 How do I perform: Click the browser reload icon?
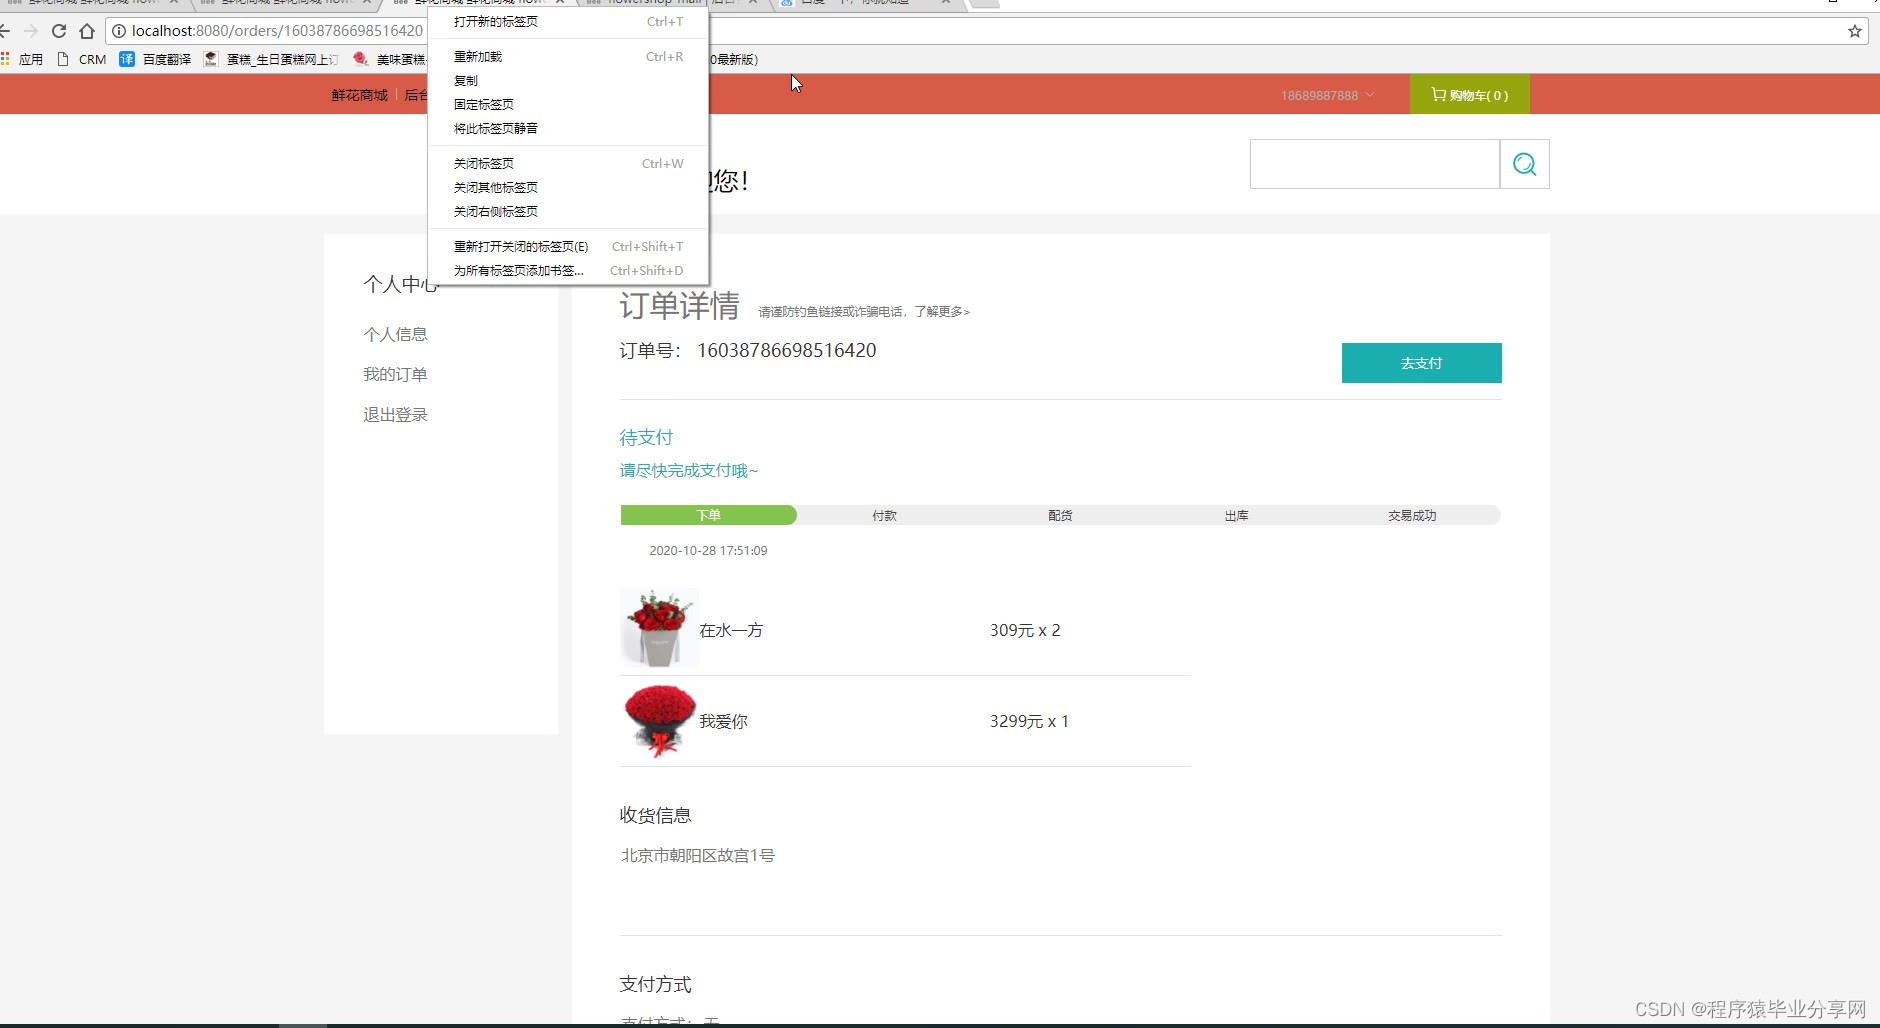click(59, 31)
